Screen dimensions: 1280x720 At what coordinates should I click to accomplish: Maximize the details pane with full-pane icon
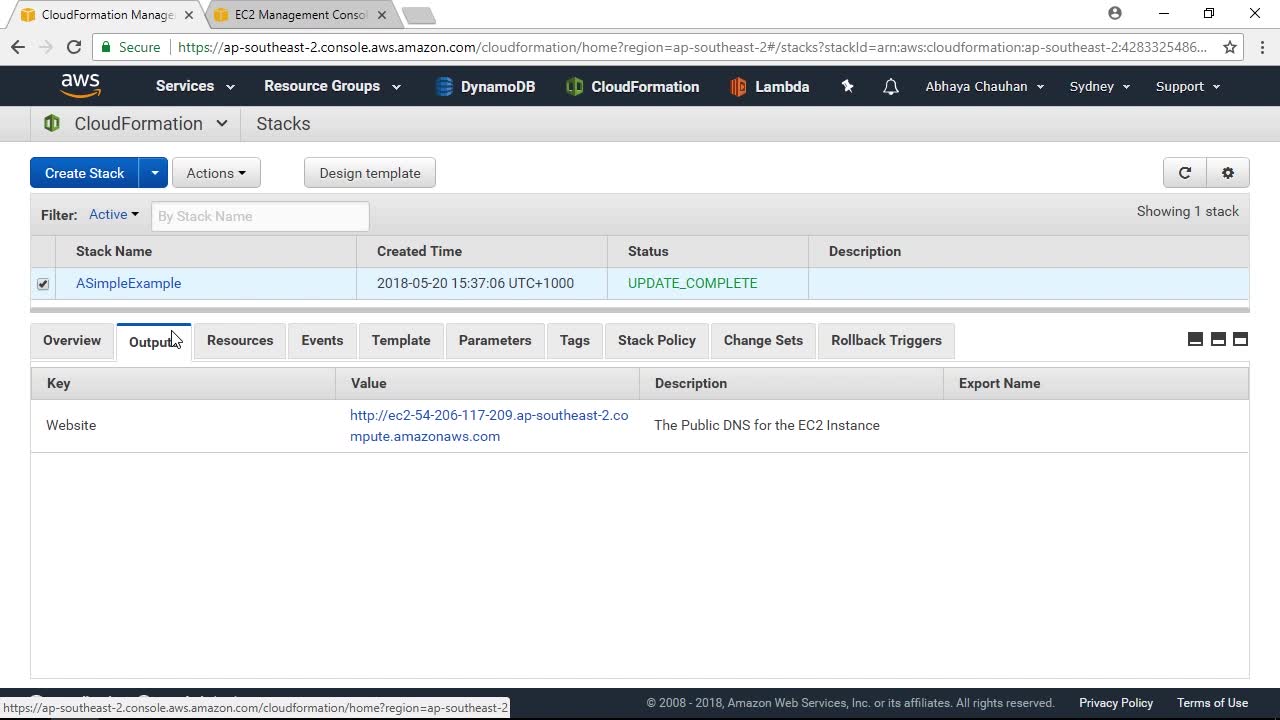tap(1240, 339)
